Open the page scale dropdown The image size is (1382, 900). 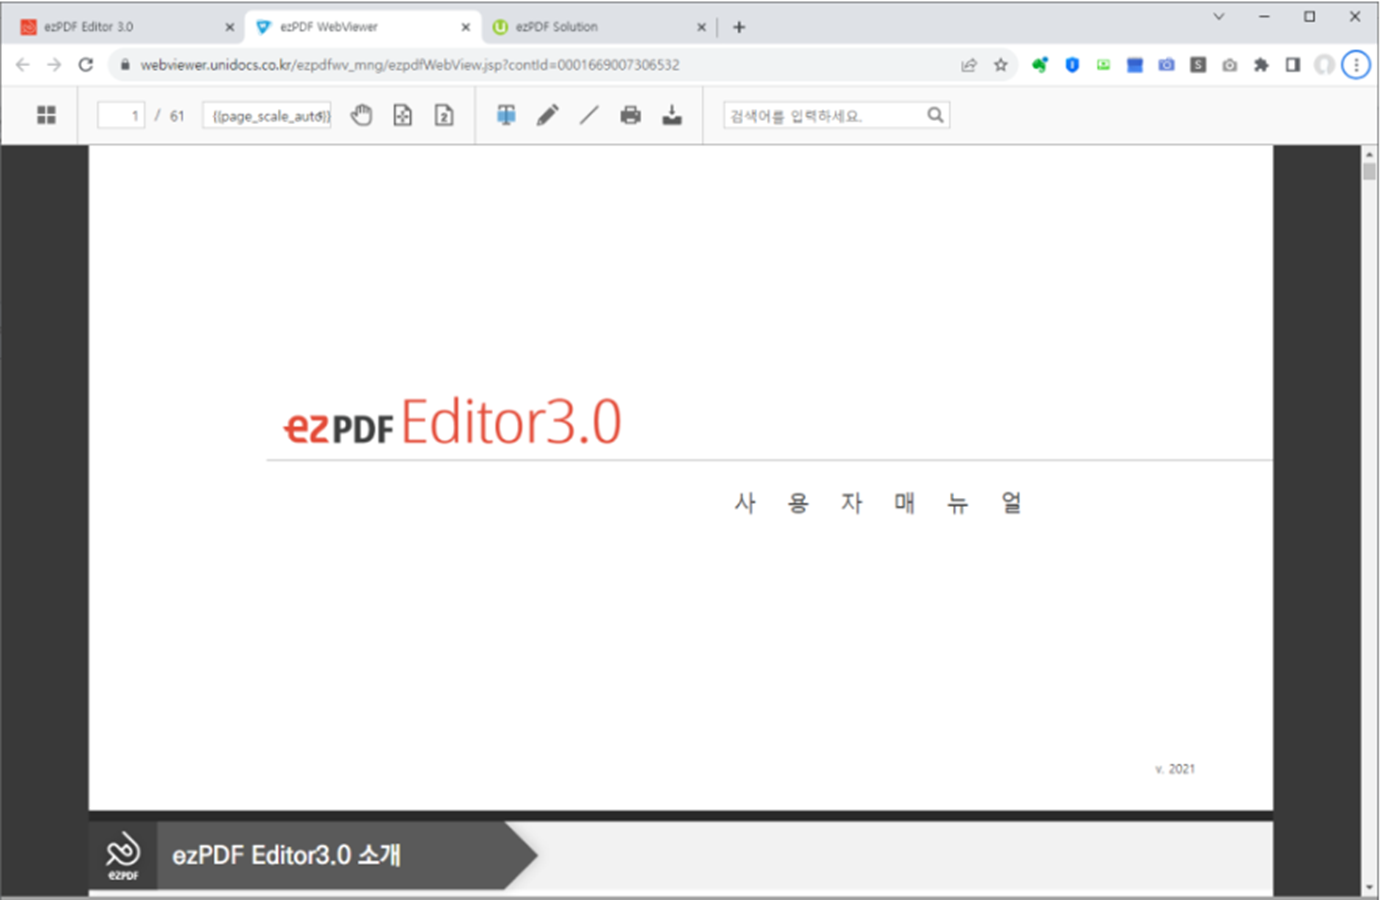pyautogui.click(x=267, y=115)
